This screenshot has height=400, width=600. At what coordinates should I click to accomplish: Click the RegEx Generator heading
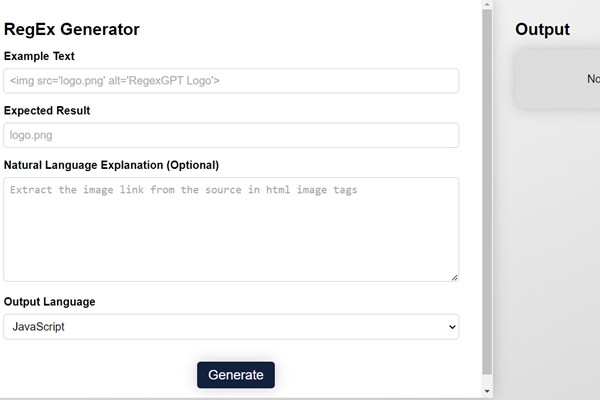pos(72,30)
